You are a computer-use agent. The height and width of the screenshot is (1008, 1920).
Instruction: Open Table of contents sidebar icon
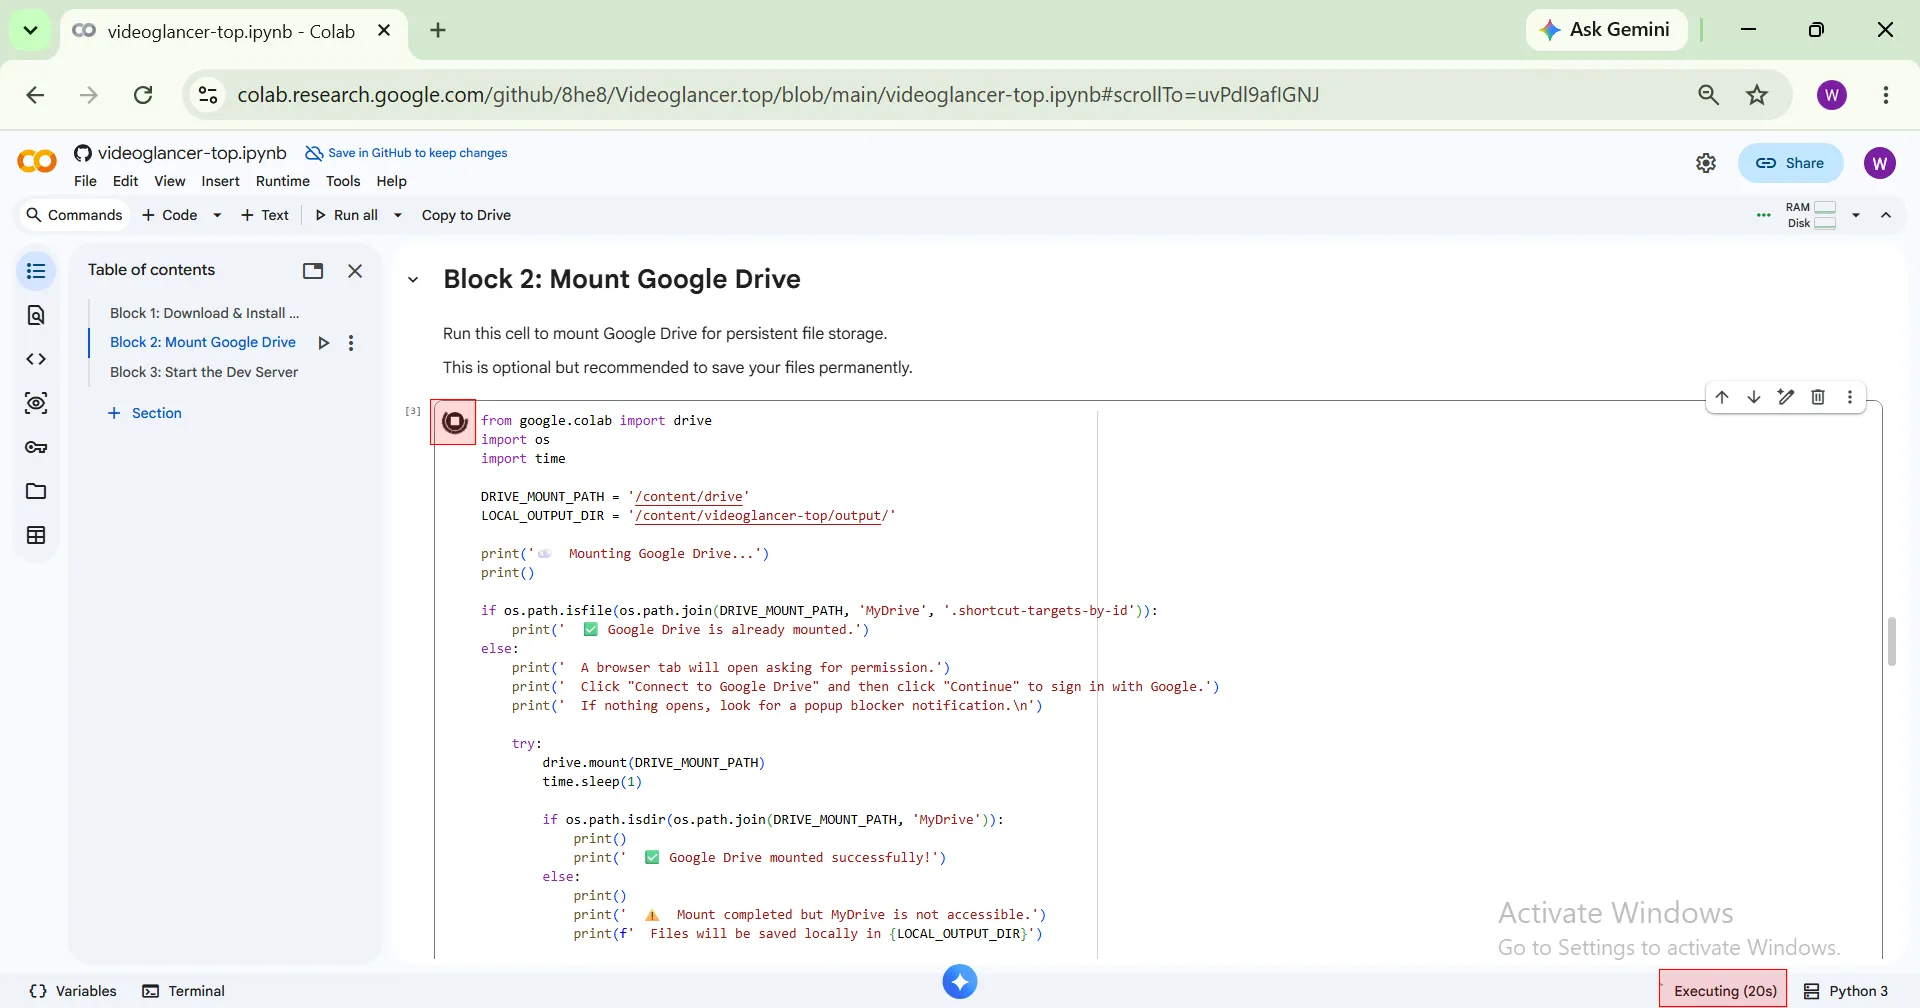click(36, 271)
